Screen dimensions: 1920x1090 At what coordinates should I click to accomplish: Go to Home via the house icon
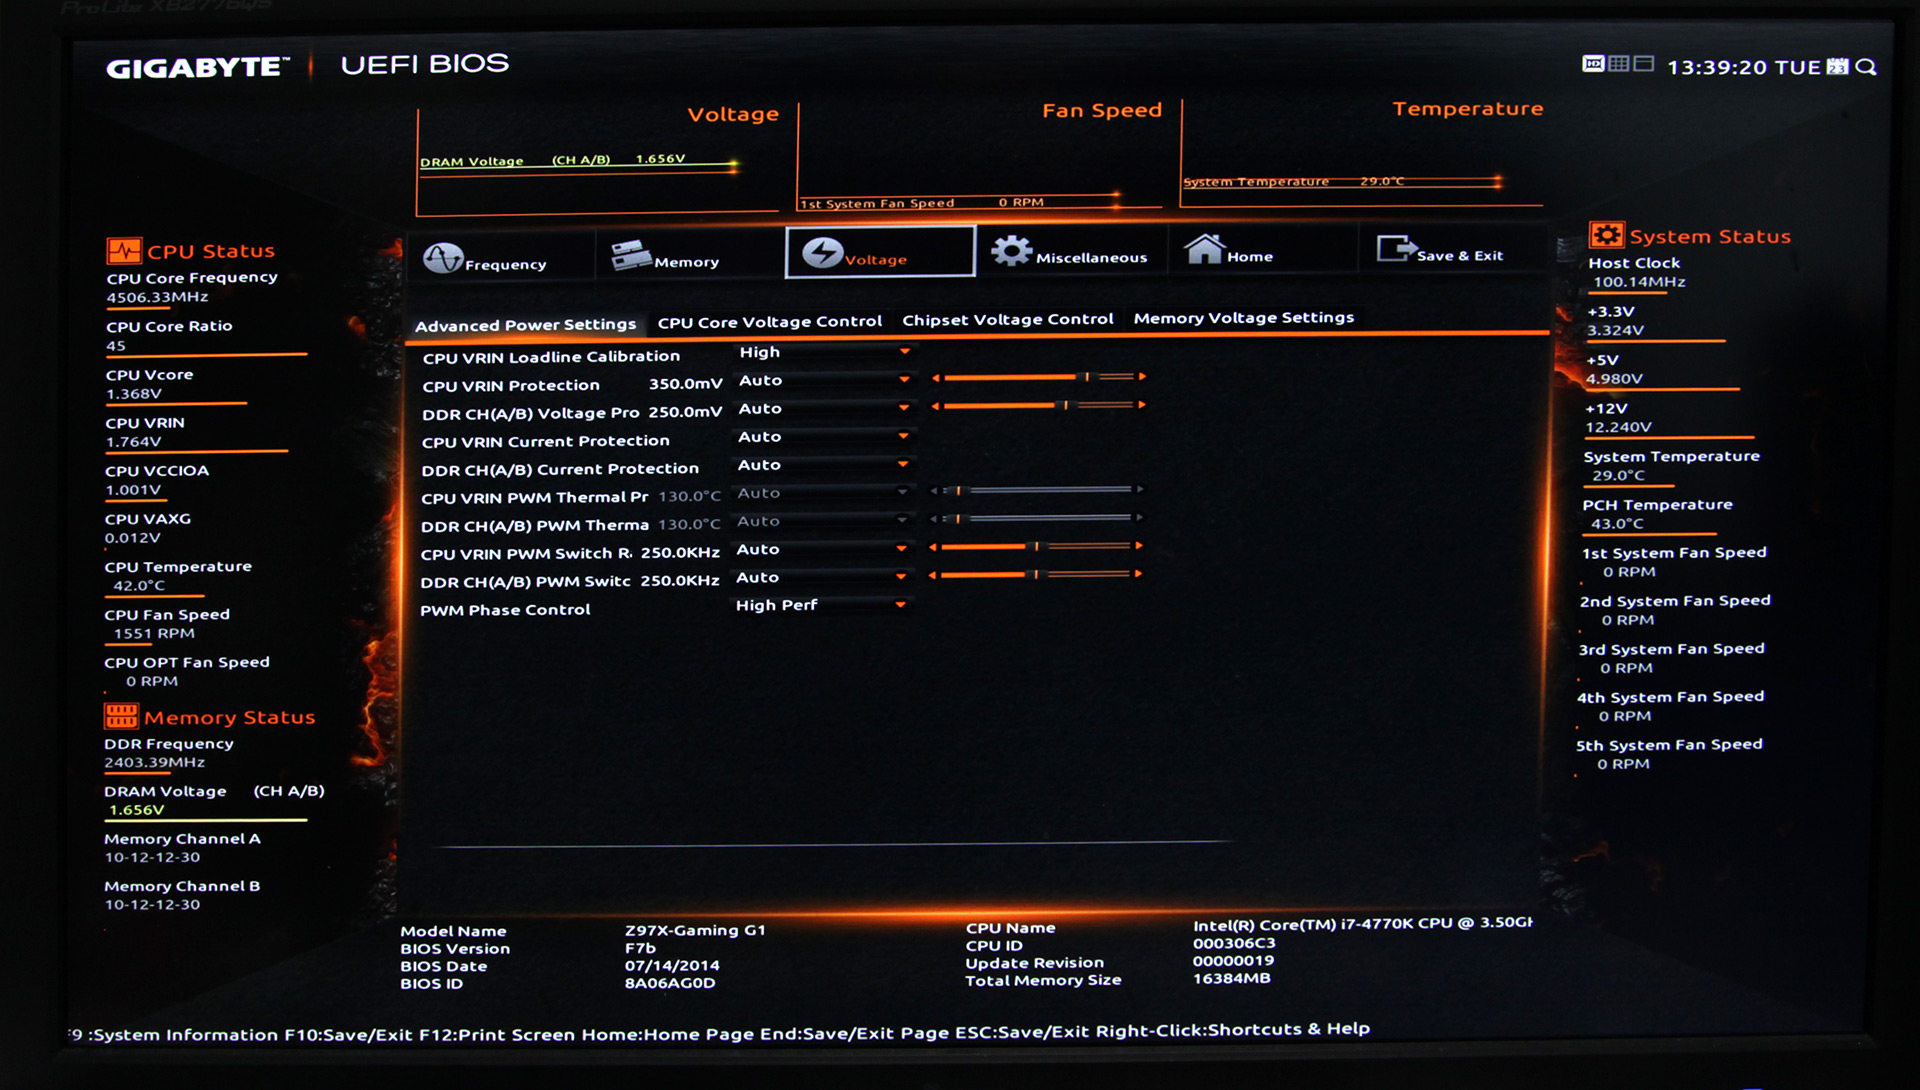[1204, 249]
